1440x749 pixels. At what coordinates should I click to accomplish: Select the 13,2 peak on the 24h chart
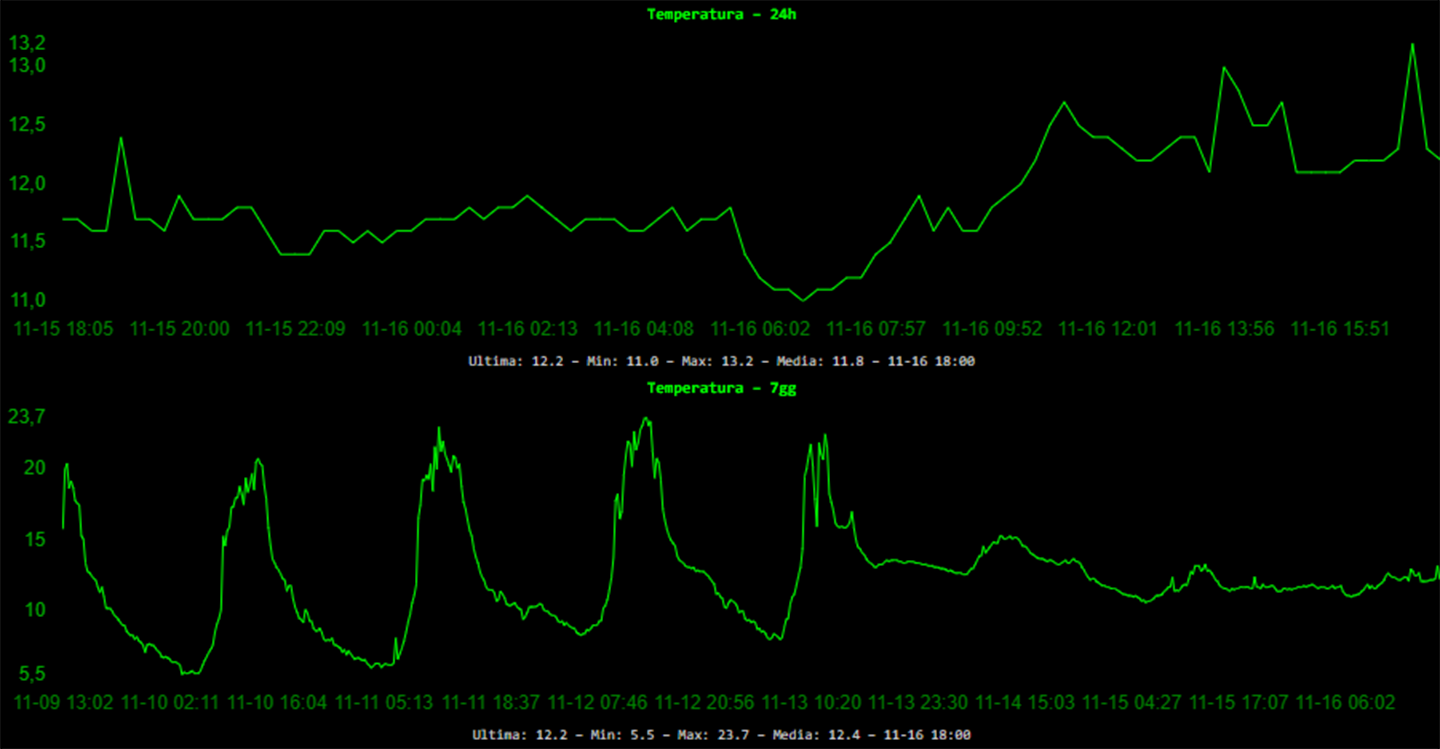click(x=1412, y=45)
